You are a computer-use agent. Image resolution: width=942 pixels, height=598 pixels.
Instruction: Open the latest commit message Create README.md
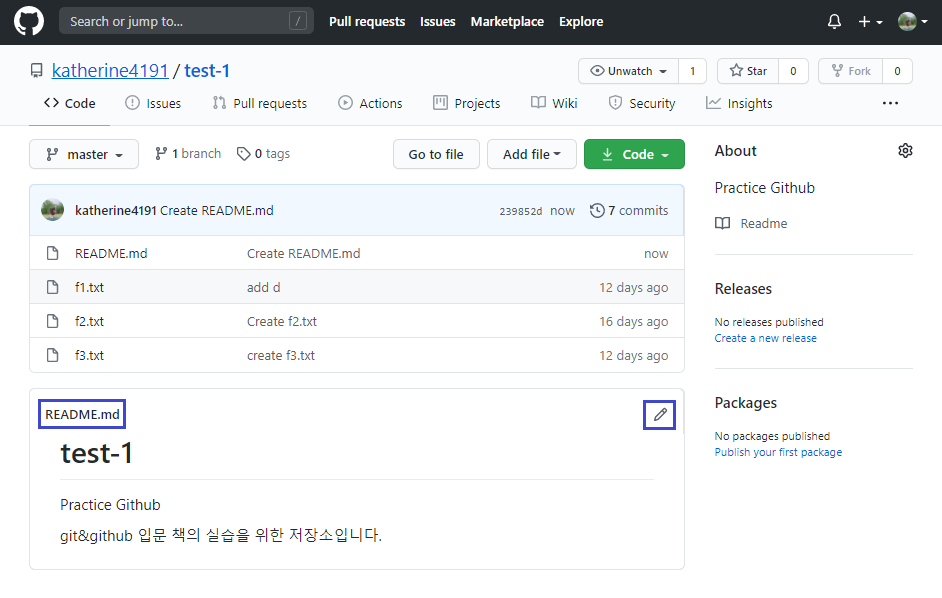coord(217,210)
